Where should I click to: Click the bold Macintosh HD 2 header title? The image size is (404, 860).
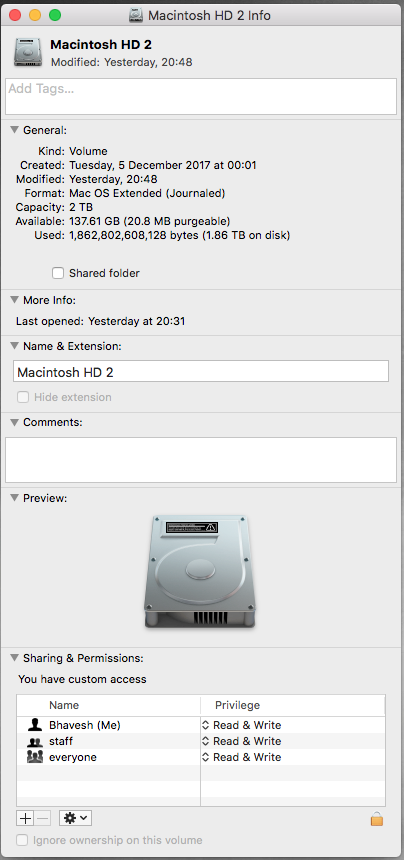(x=101, y=45)
